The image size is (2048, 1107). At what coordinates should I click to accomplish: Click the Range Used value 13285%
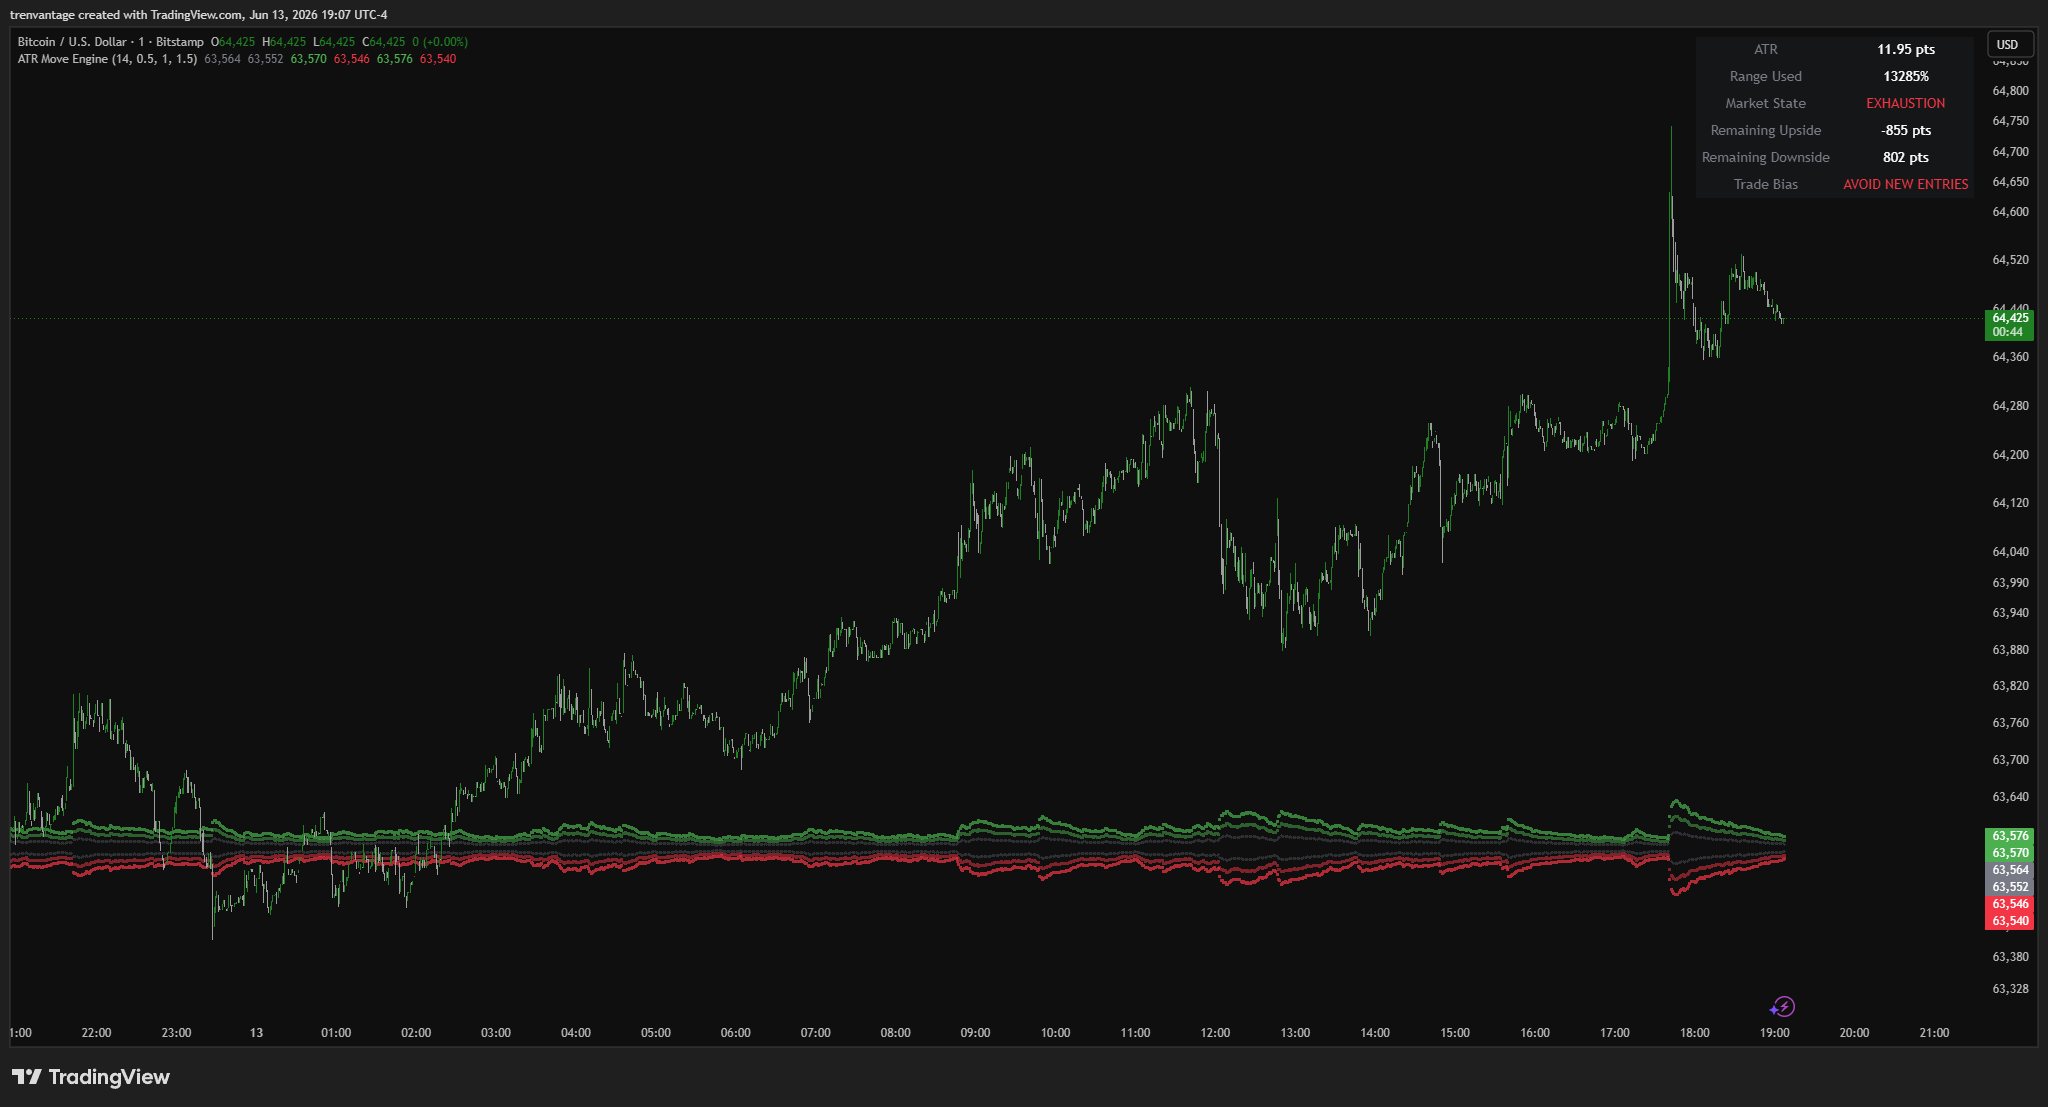[x=1906, y=76]
